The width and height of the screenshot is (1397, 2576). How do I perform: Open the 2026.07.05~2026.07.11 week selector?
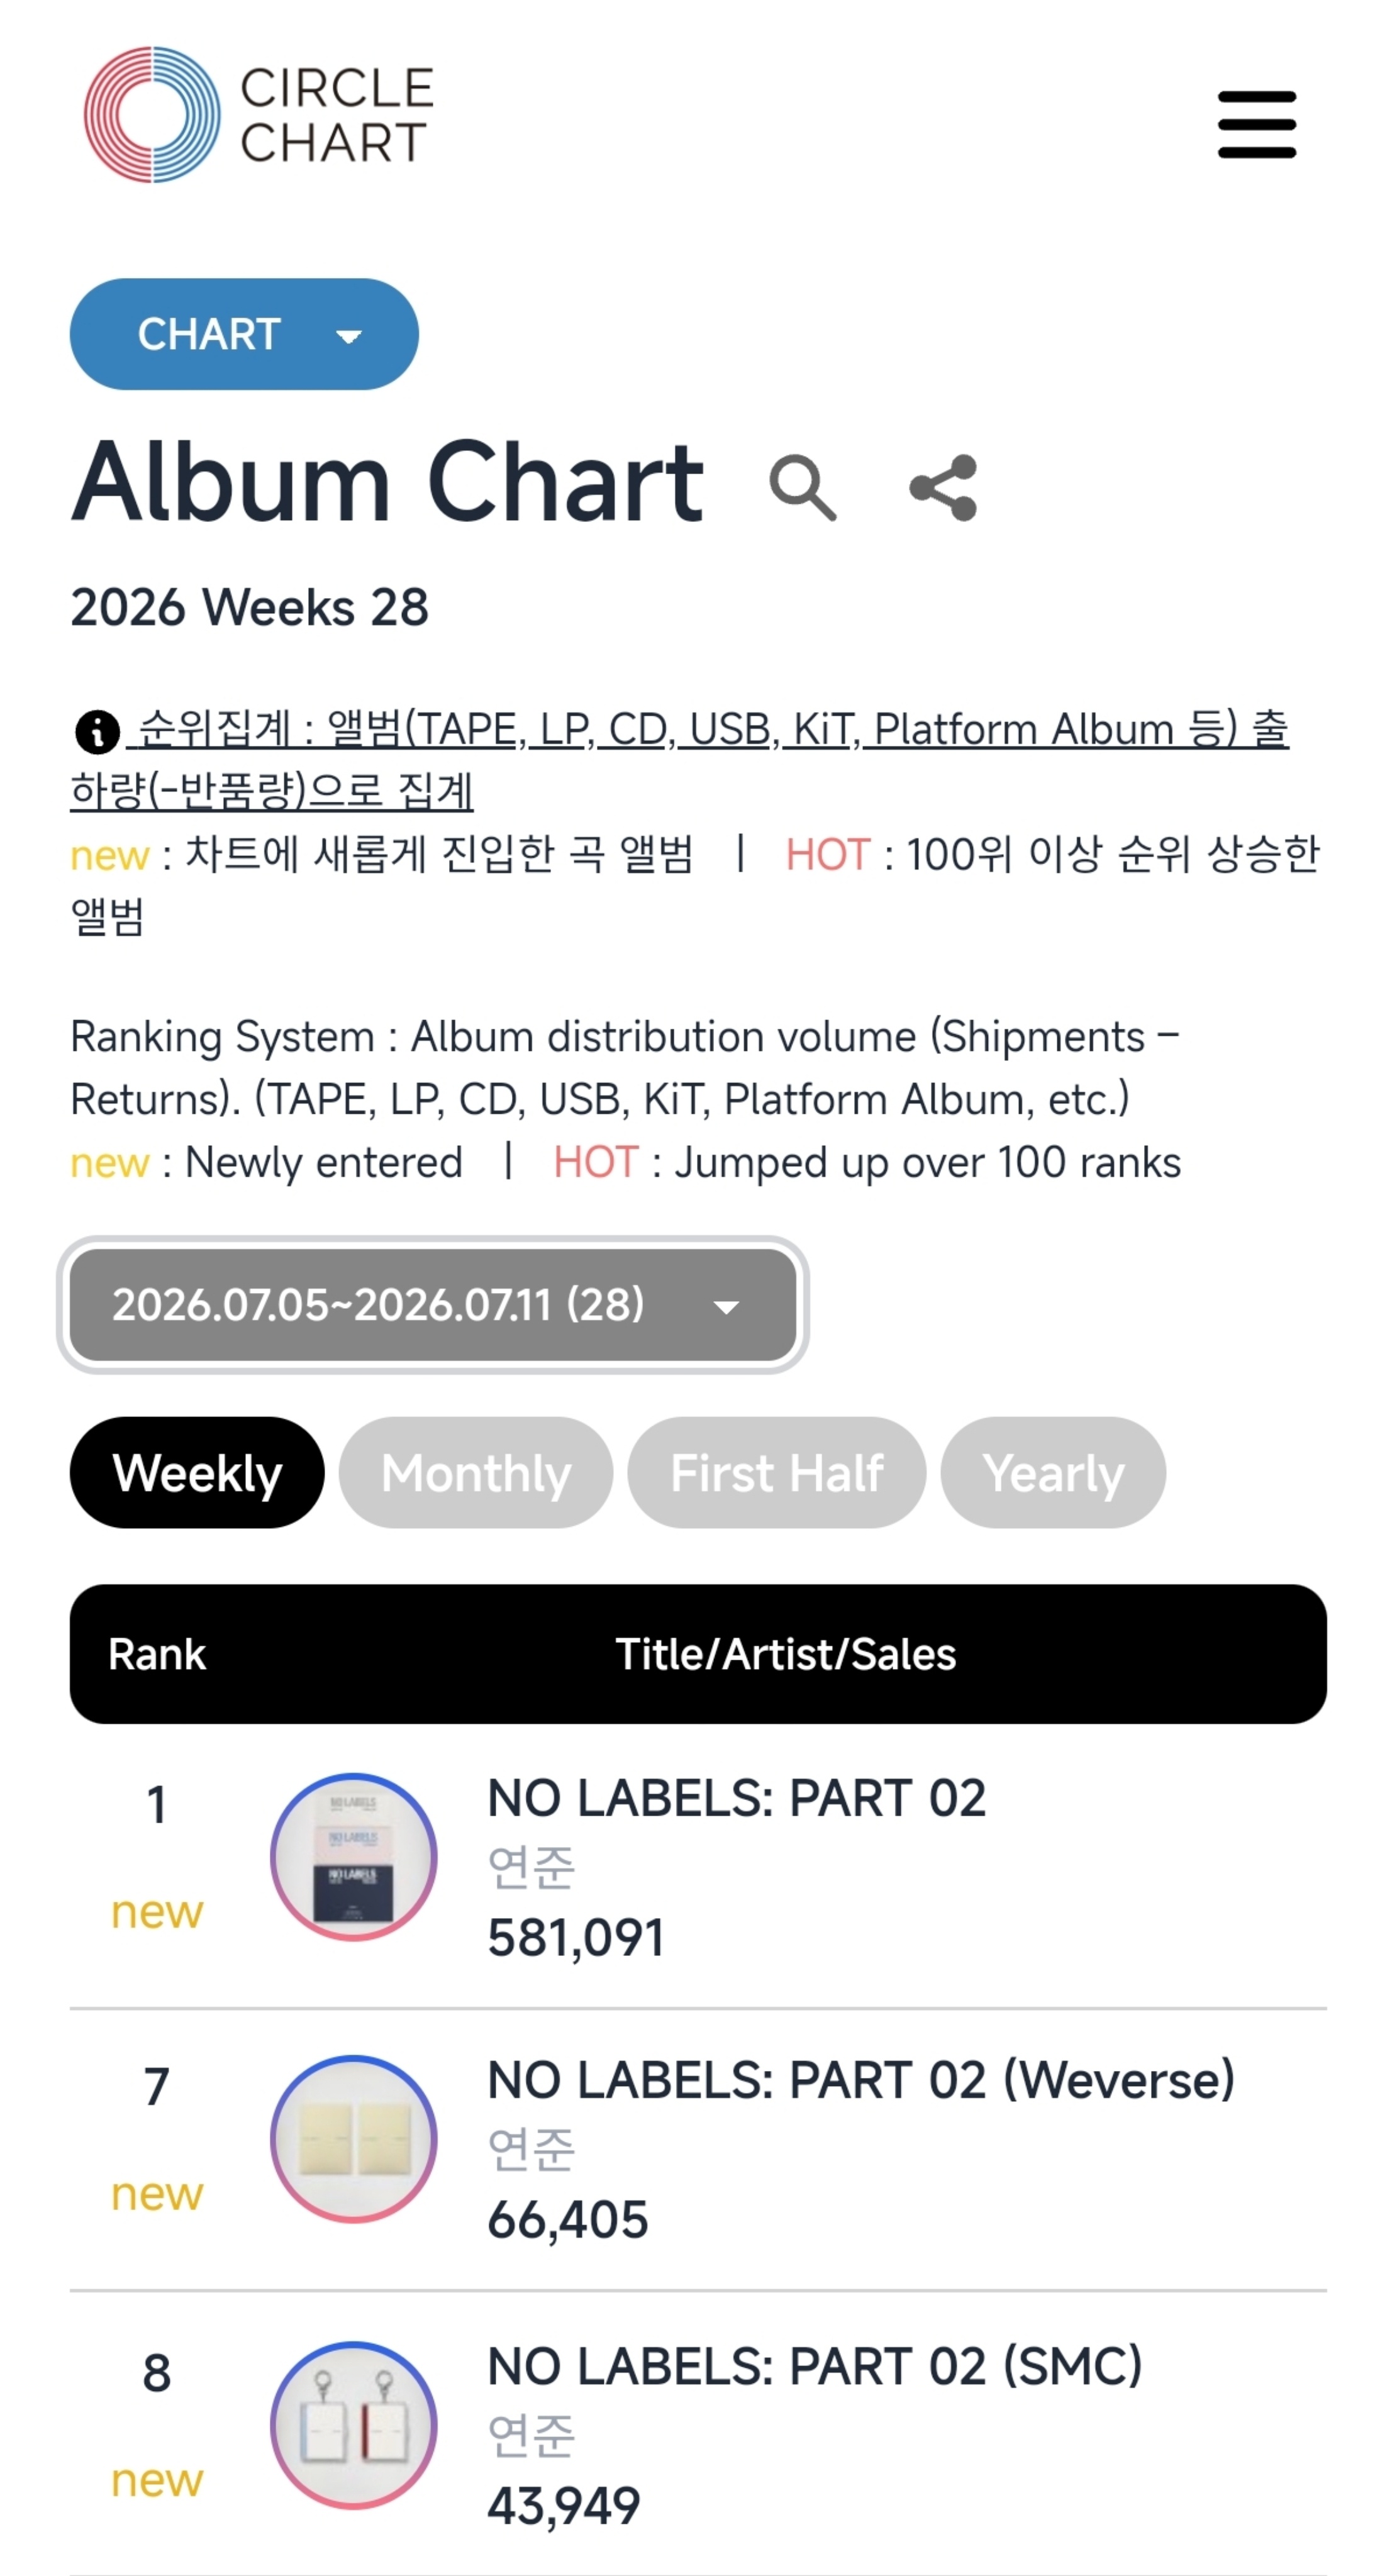(x=433, y=1305)
